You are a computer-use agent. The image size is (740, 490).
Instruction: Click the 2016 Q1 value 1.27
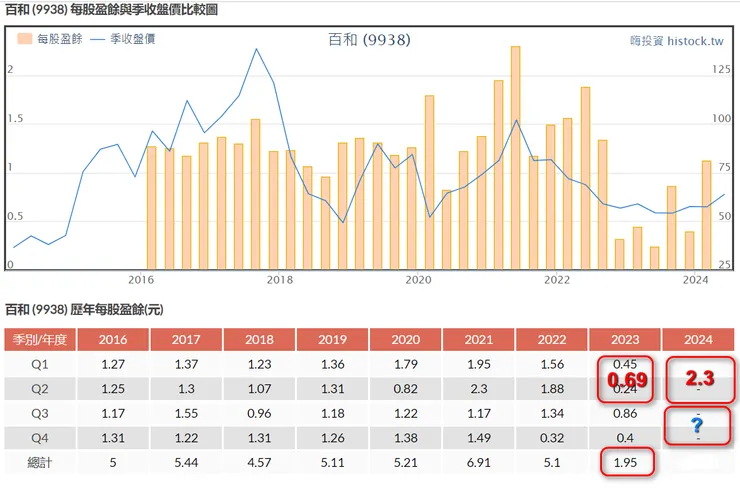coord(113,364)
